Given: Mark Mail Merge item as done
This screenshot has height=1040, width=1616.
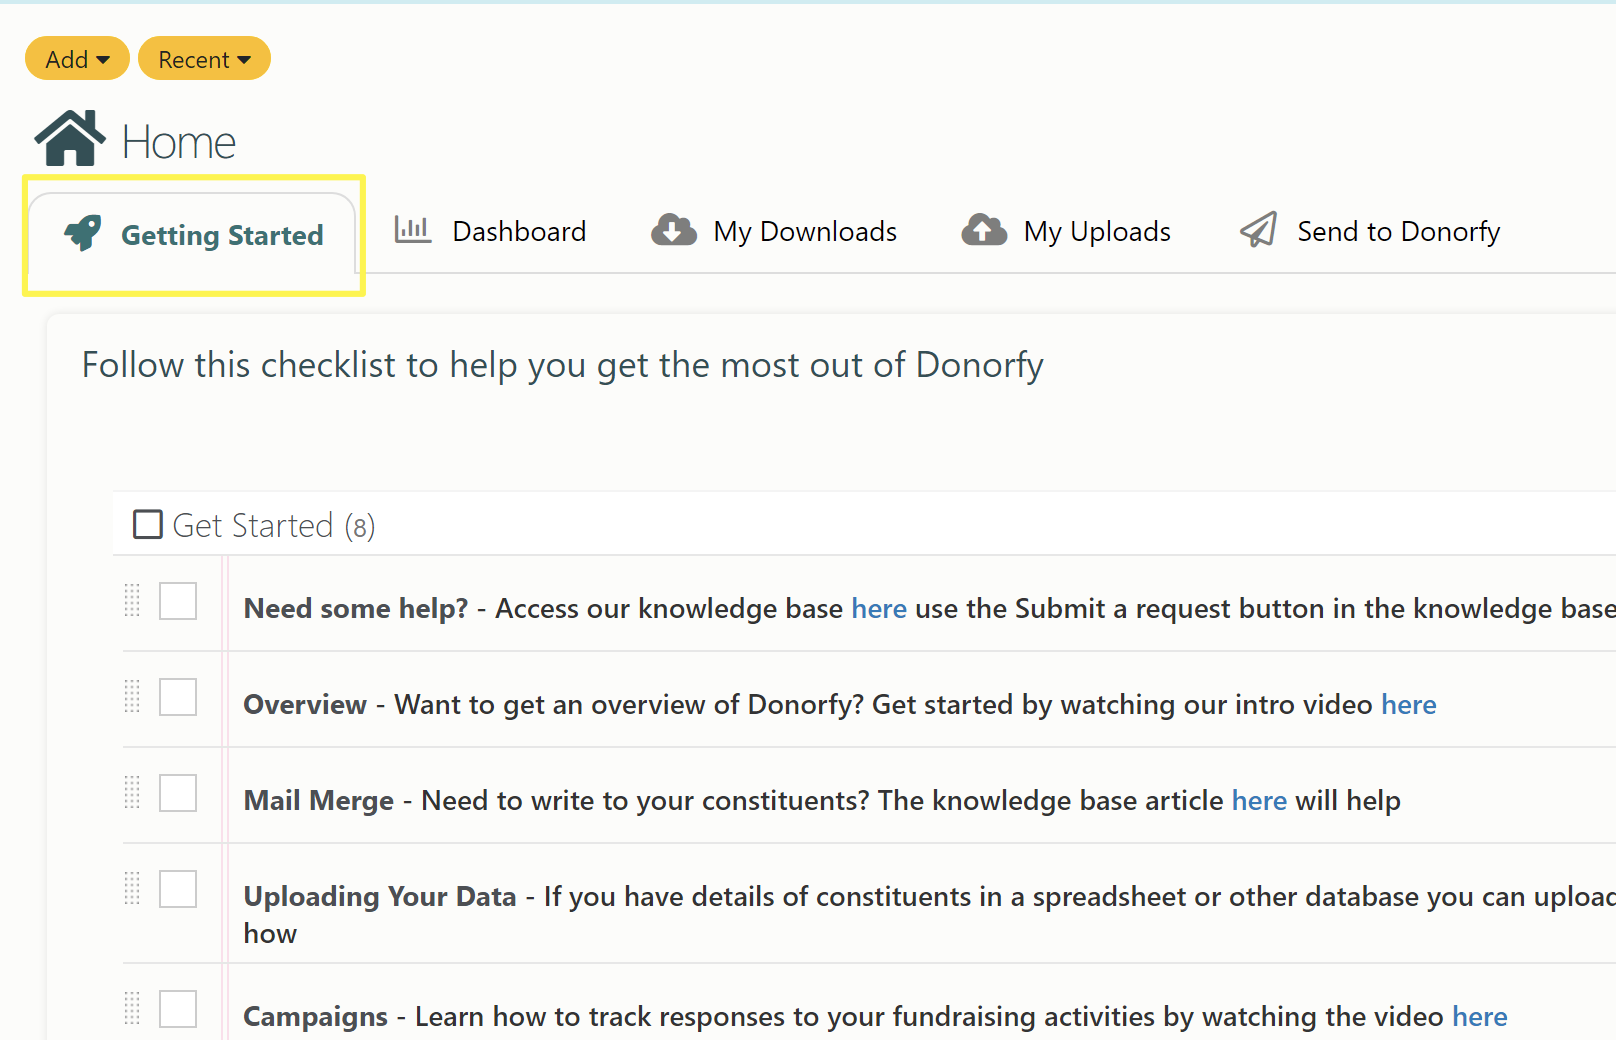Looking at the screenshot, I should [x=178, y=793].
